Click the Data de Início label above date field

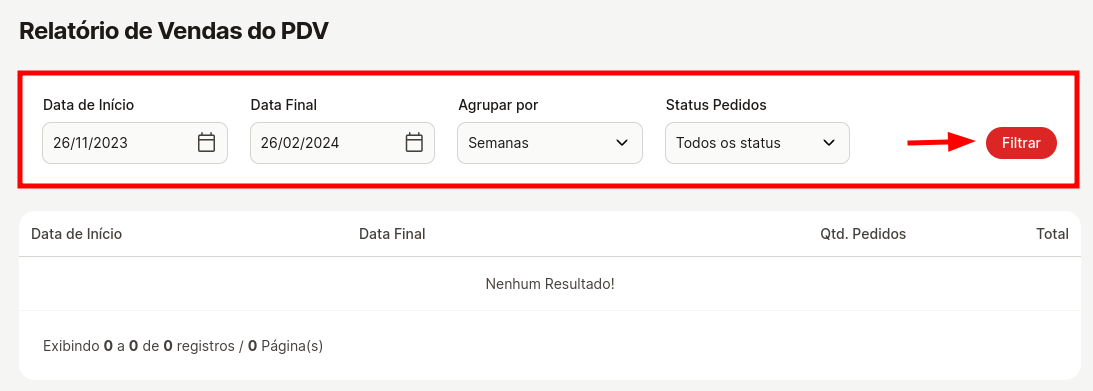[89, 105]
